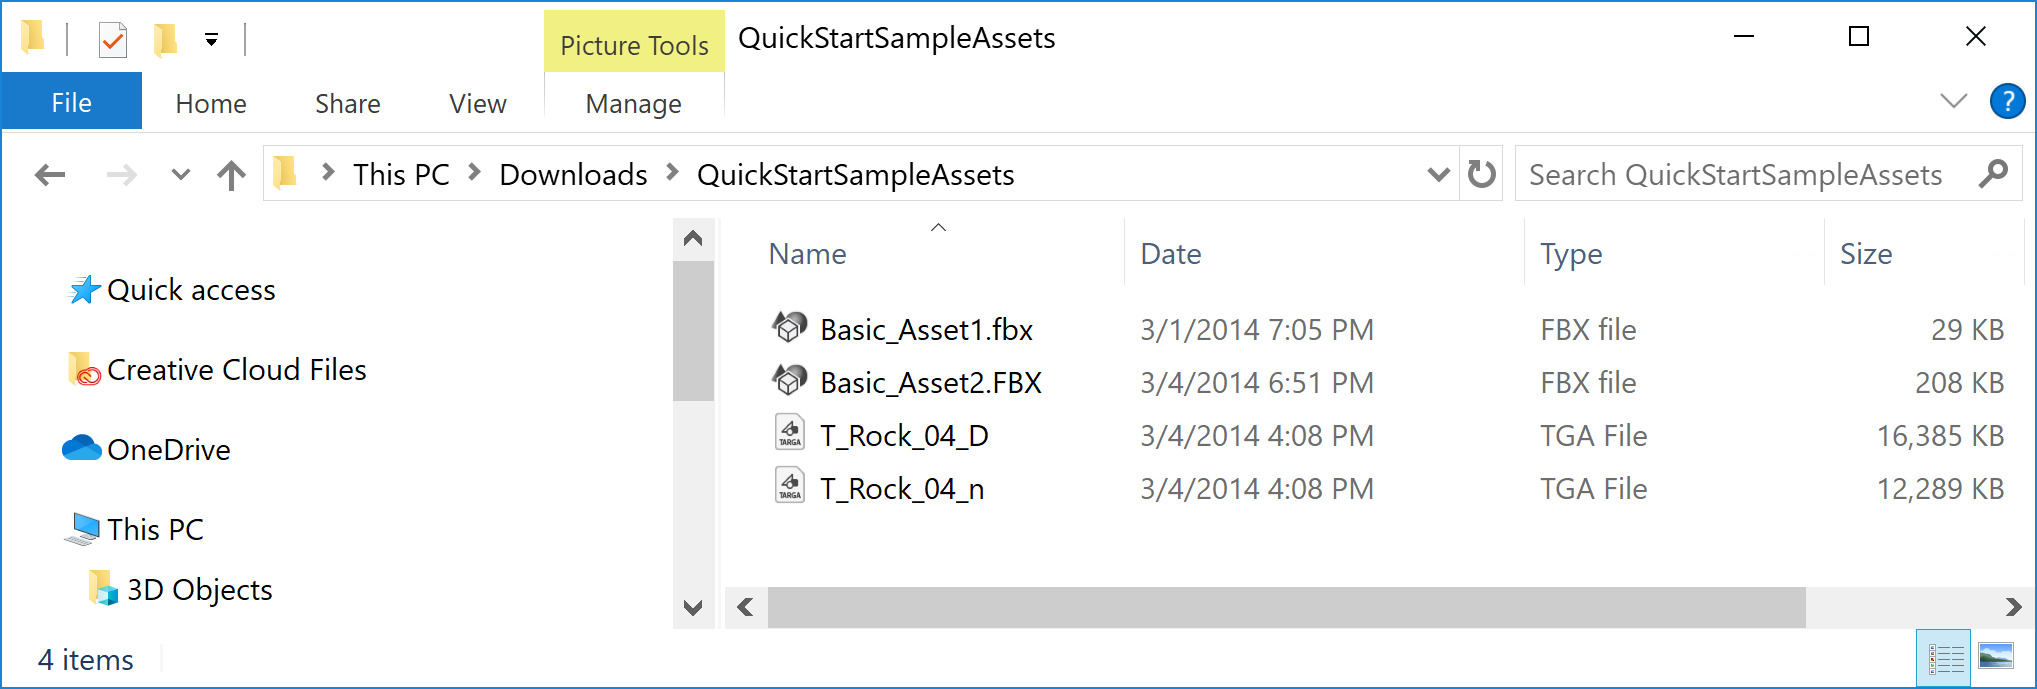
Task: Navigate up one folder level arrow
Action: coord(231,176)
